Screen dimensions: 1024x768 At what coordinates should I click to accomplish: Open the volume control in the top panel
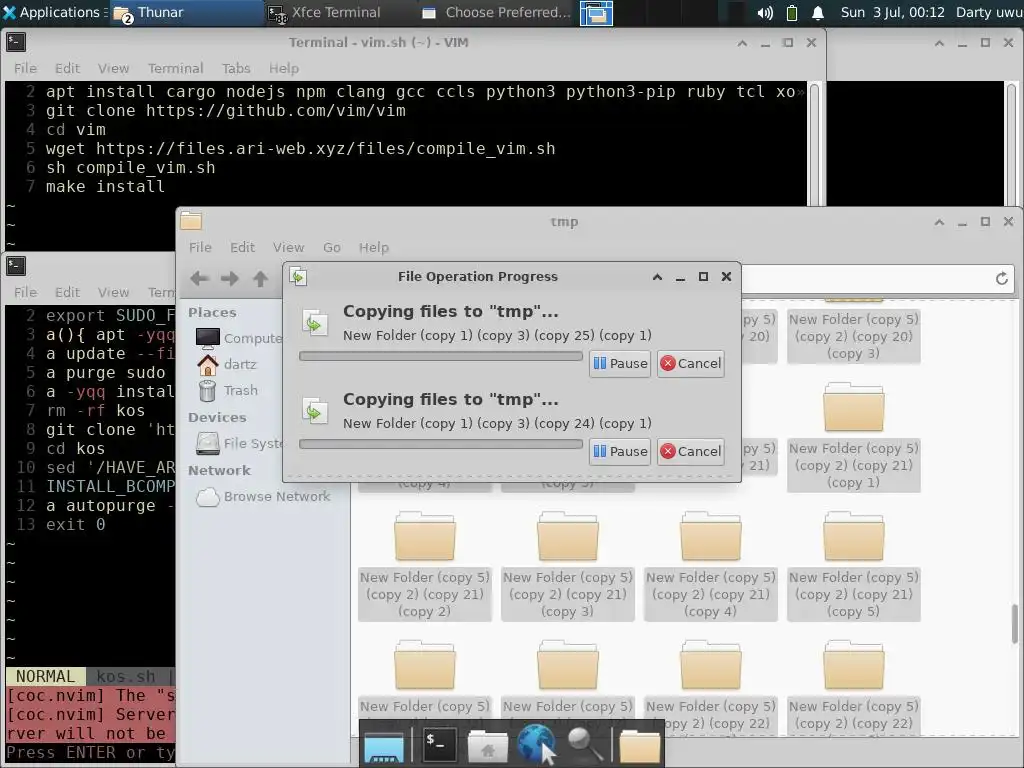click(765, 13)
